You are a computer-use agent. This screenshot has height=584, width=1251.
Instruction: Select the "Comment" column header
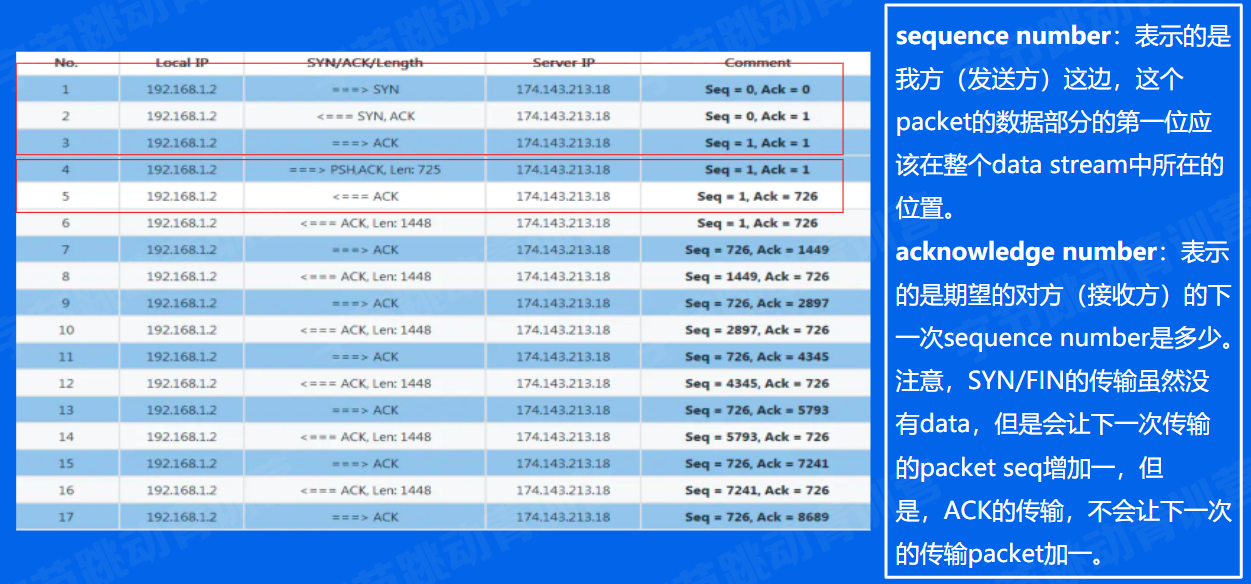(757, 63)
